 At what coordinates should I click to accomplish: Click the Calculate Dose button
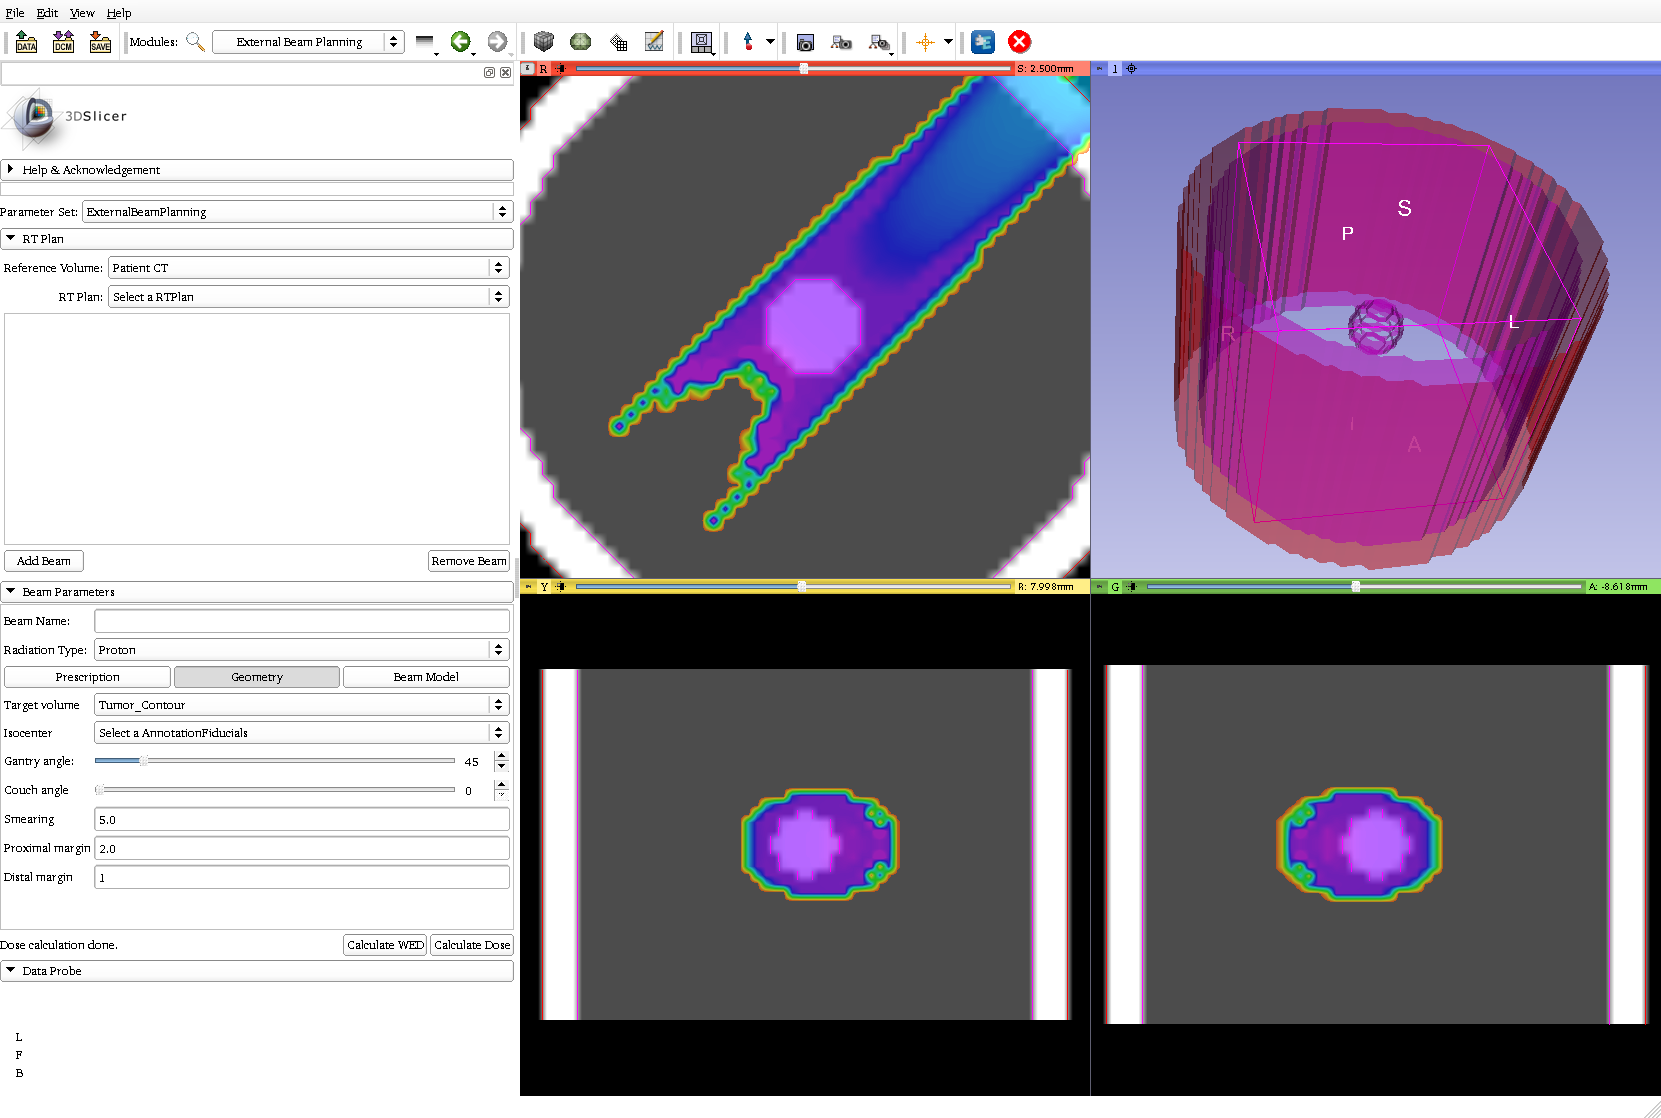pos(471,945)
